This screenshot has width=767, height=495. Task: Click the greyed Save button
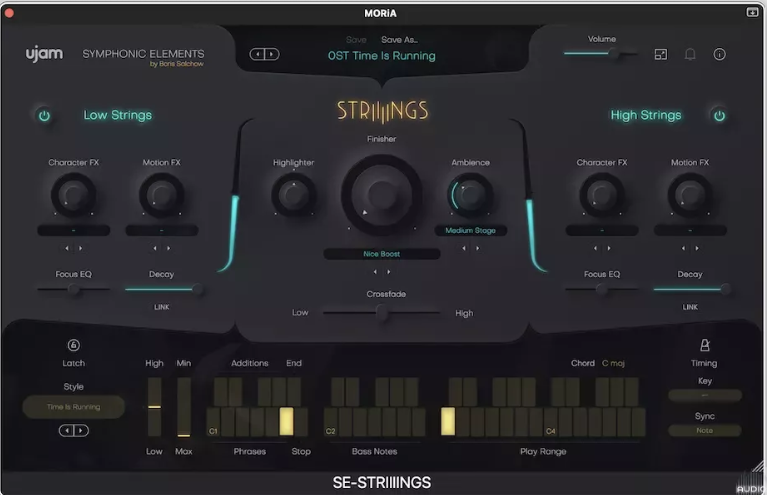point(356,40)
